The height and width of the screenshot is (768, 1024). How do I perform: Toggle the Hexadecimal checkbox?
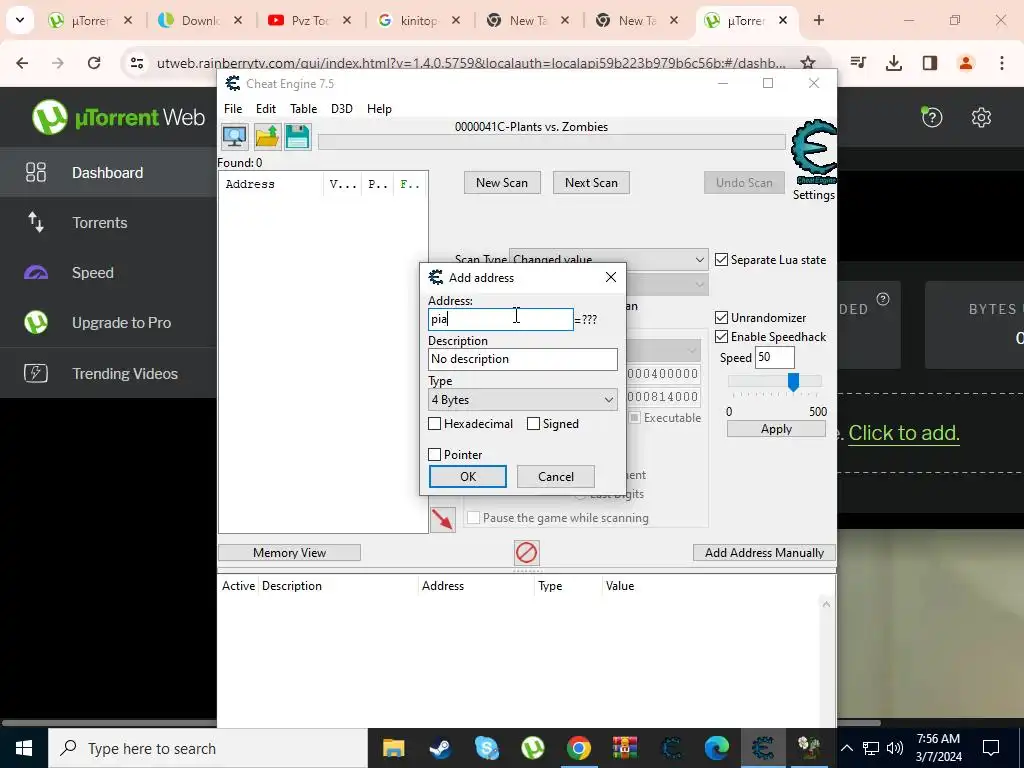click(x=434, y=424)
